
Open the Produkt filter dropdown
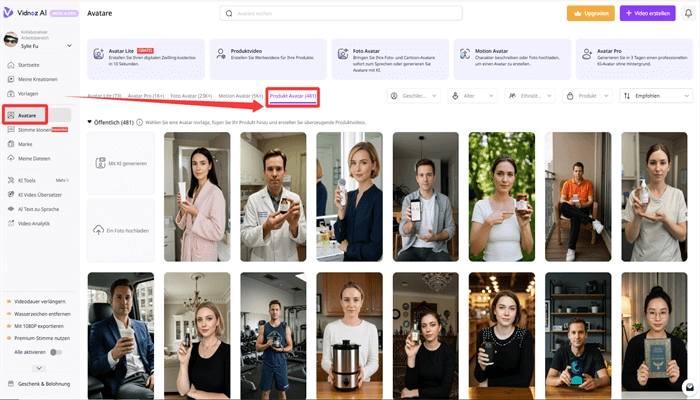587,96
